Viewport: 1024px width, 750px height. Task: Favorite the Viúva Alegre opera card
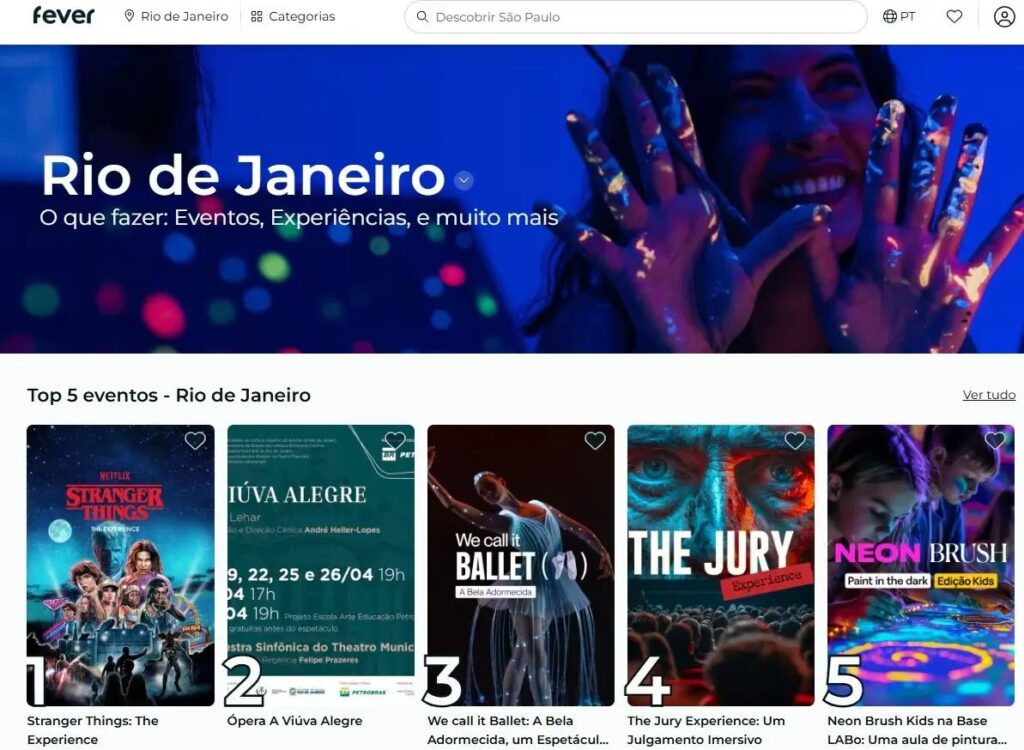click(395, 441)
